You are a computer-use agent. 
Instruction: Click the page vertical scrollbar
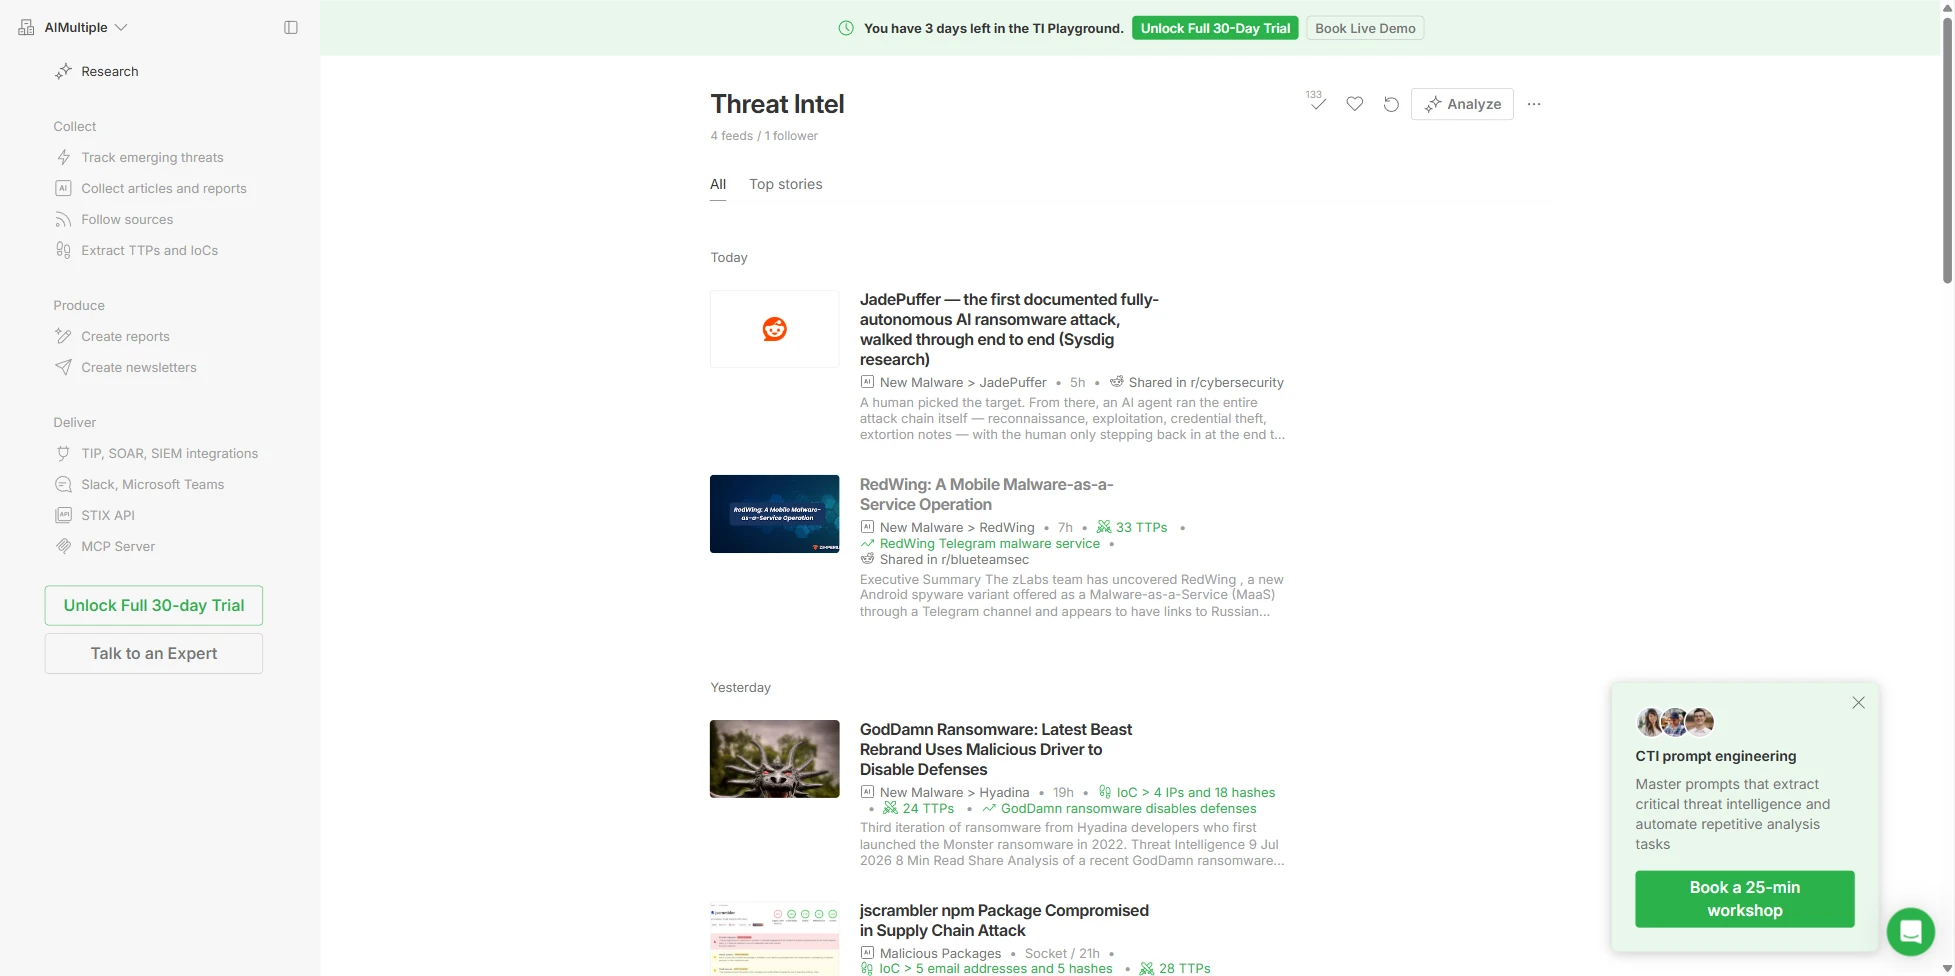[x=1947, y=150]
